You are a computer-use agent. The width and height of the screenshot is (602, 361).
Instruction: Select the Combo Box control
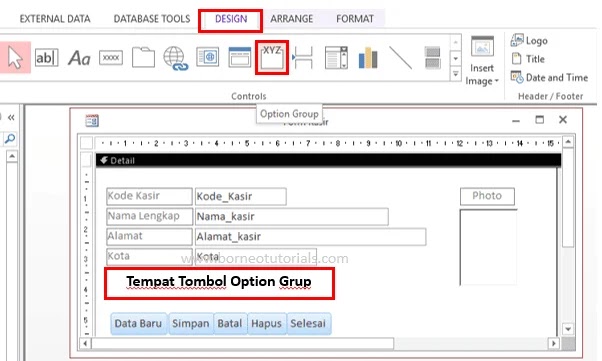pyautogui.click(x=336, y=58)
